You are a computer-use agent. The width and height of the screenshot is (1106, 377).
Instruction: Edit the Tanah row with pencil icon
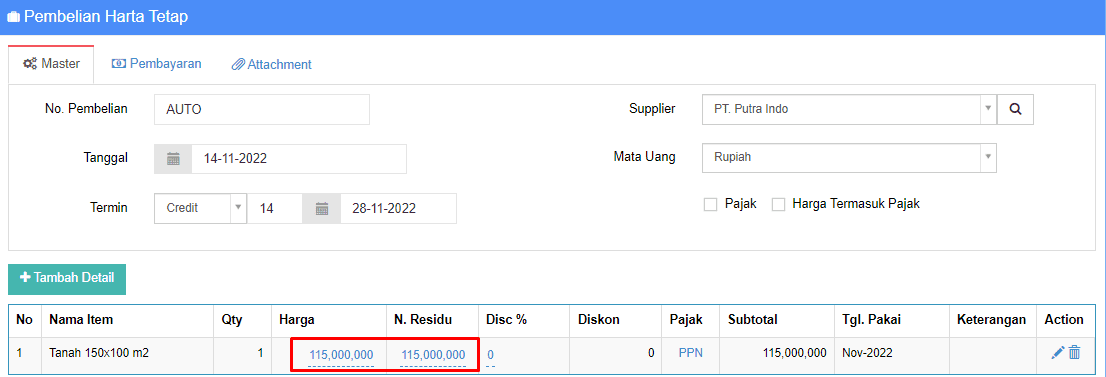pyautogui.click(x=1057, y=352)
